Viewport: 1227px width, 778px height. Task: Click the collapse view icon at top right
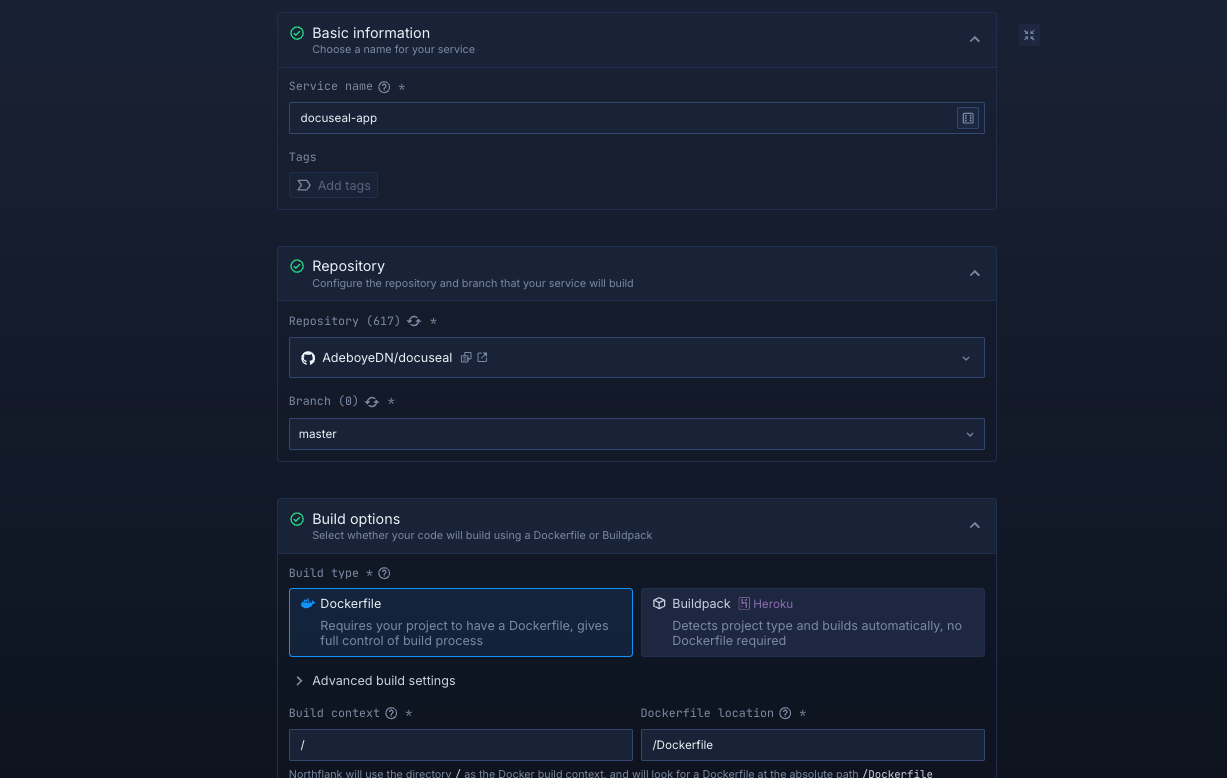pyautogui.click(x=1029, y=36)
